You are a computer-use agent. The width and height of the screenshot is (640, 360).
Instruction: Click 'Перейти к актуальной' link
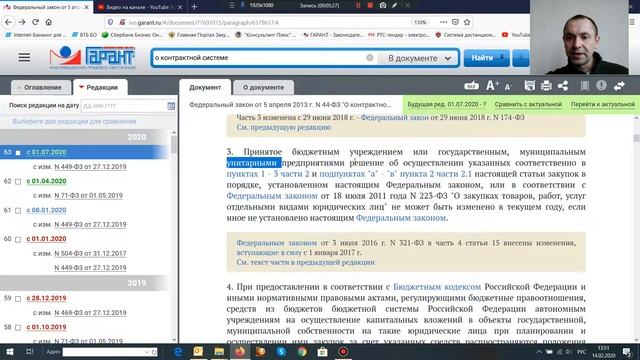pos(602,104)
